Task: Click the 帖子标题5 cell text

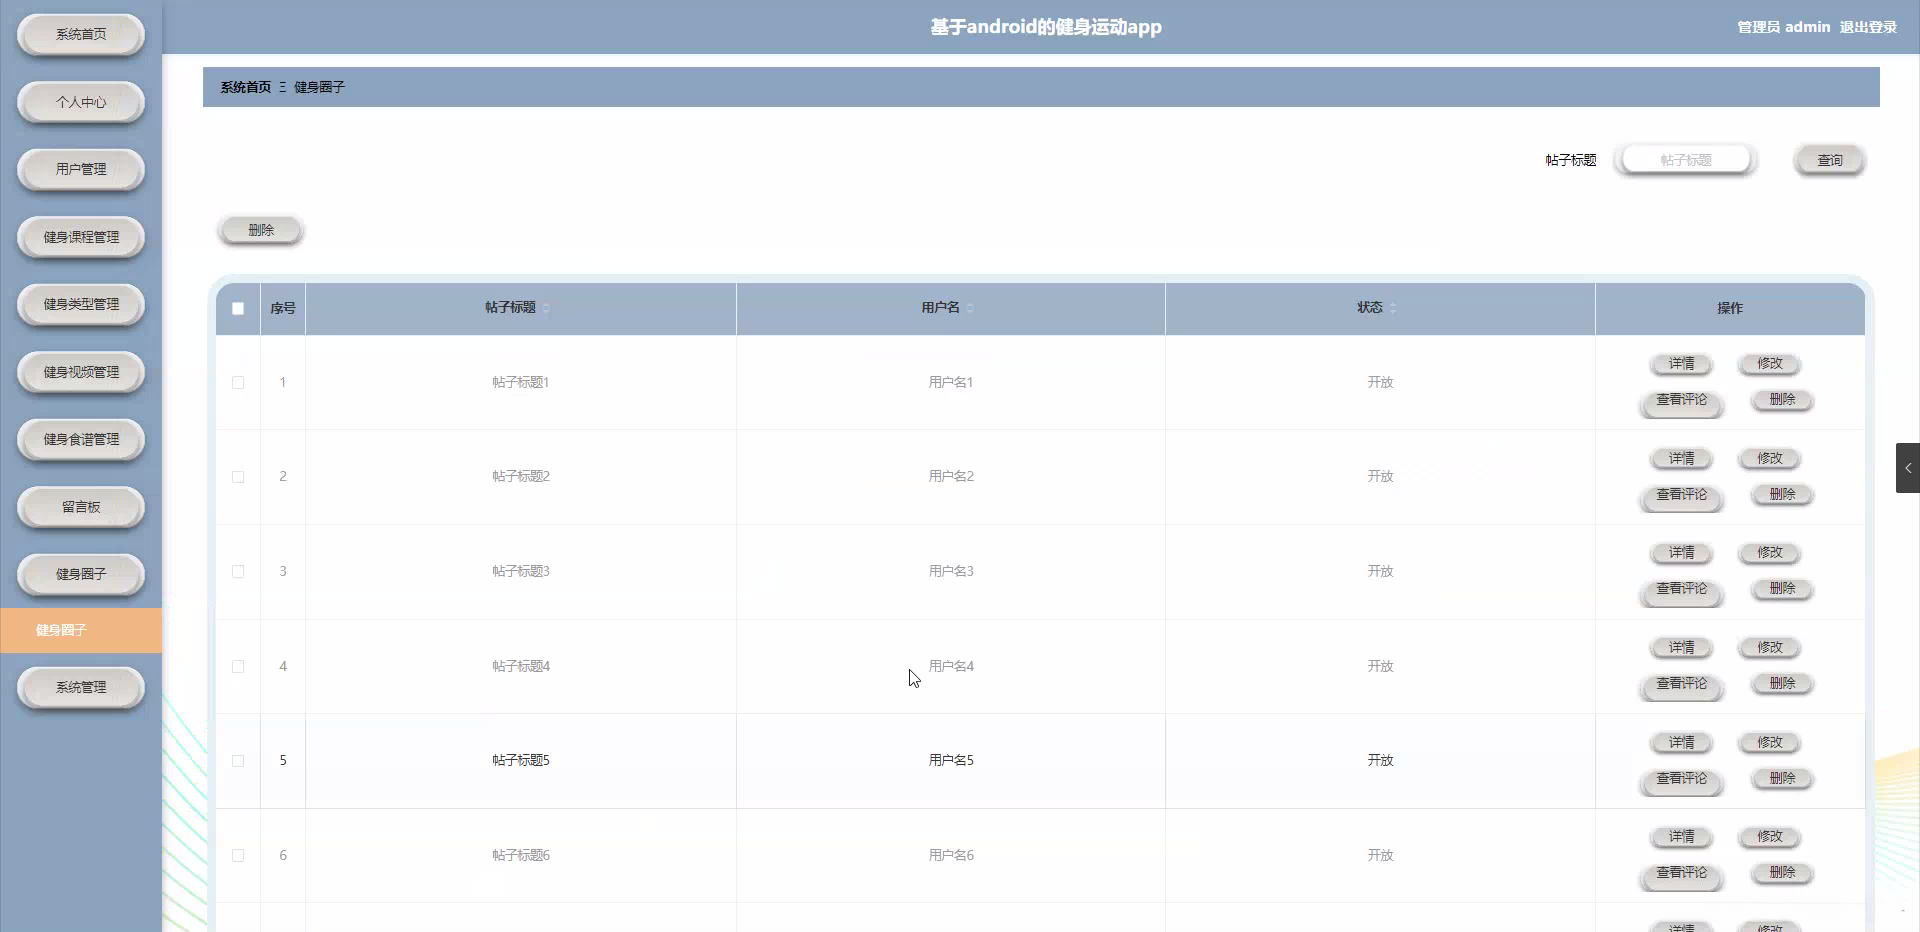Action: (521, 760)
